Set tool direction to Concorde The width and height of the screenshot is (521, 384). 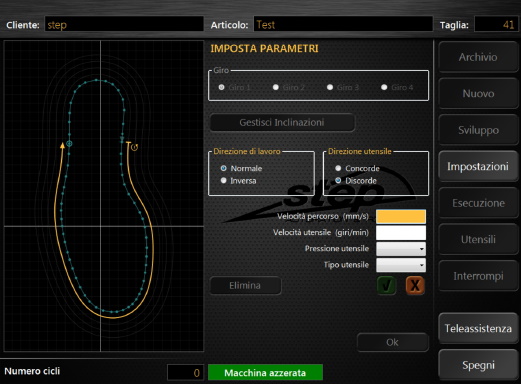[338, 168]
